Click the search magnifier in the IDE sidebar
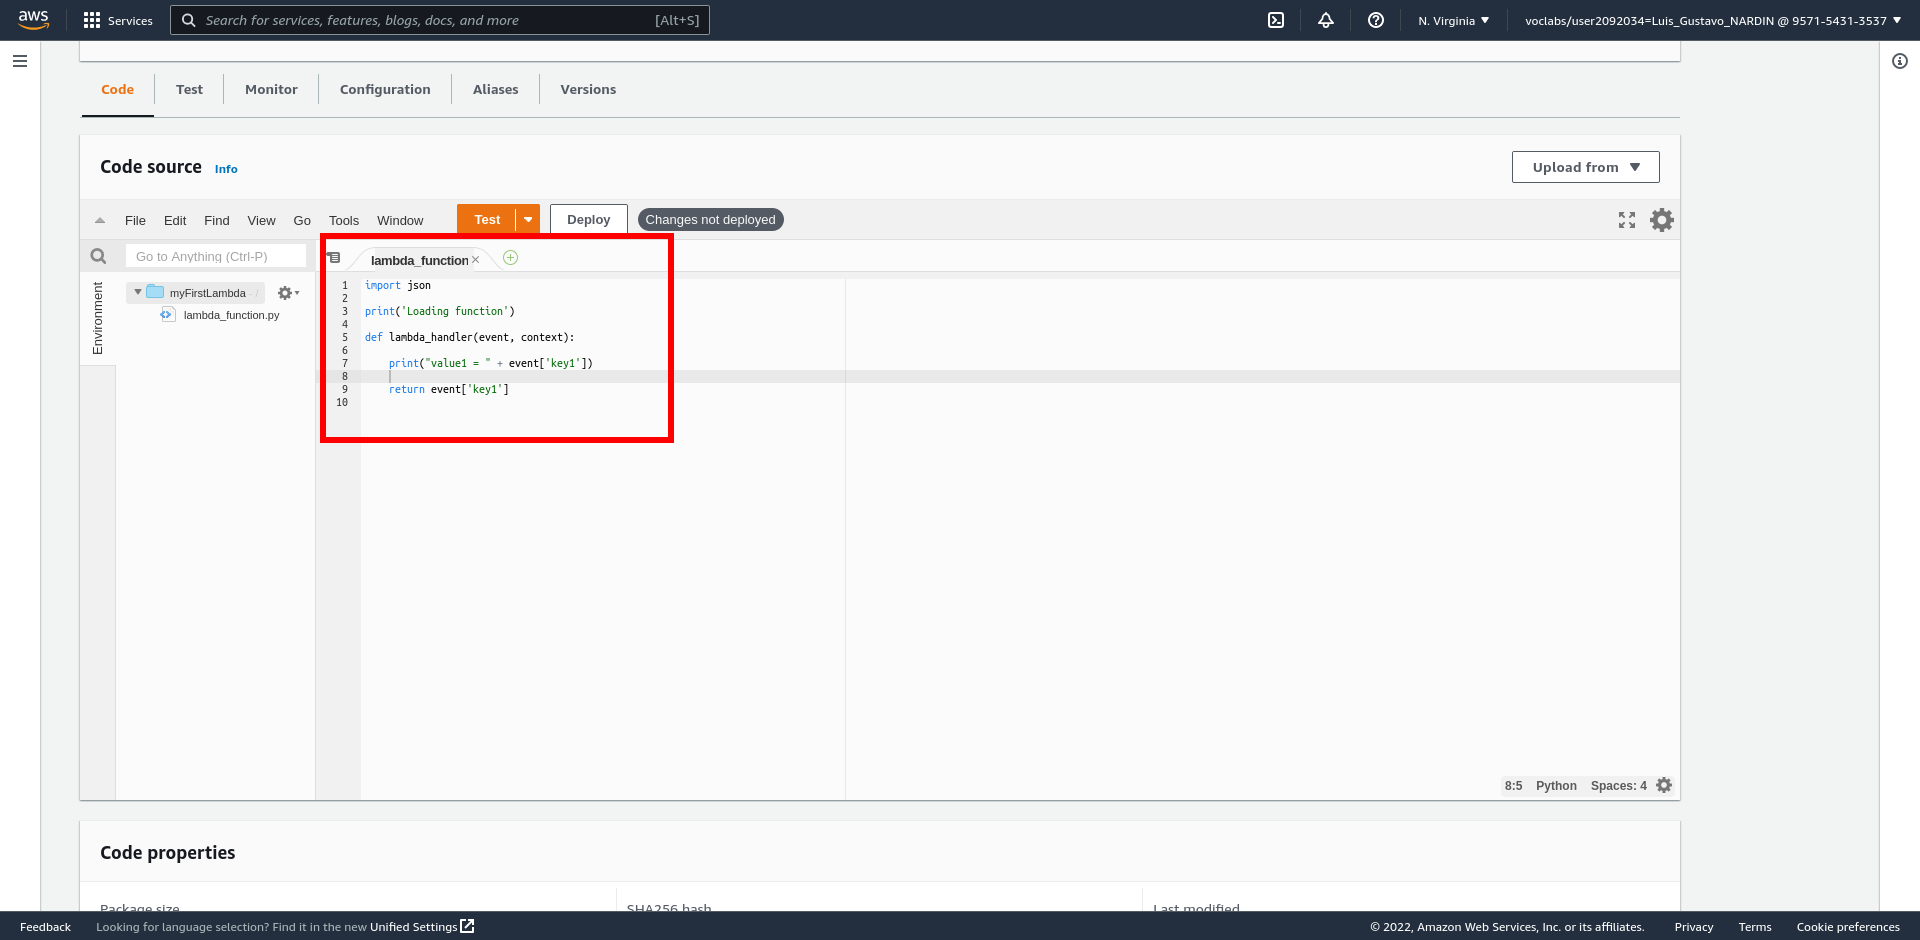The height and width of the screenshot is (940, 1920). click(x=98, y=257)
